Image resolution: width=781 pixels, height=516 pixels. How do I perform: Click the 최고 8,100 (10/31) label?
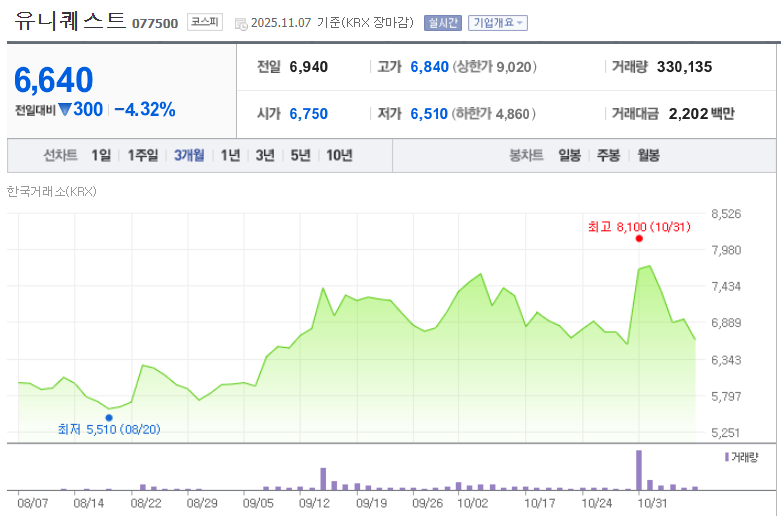pos(640,227)
